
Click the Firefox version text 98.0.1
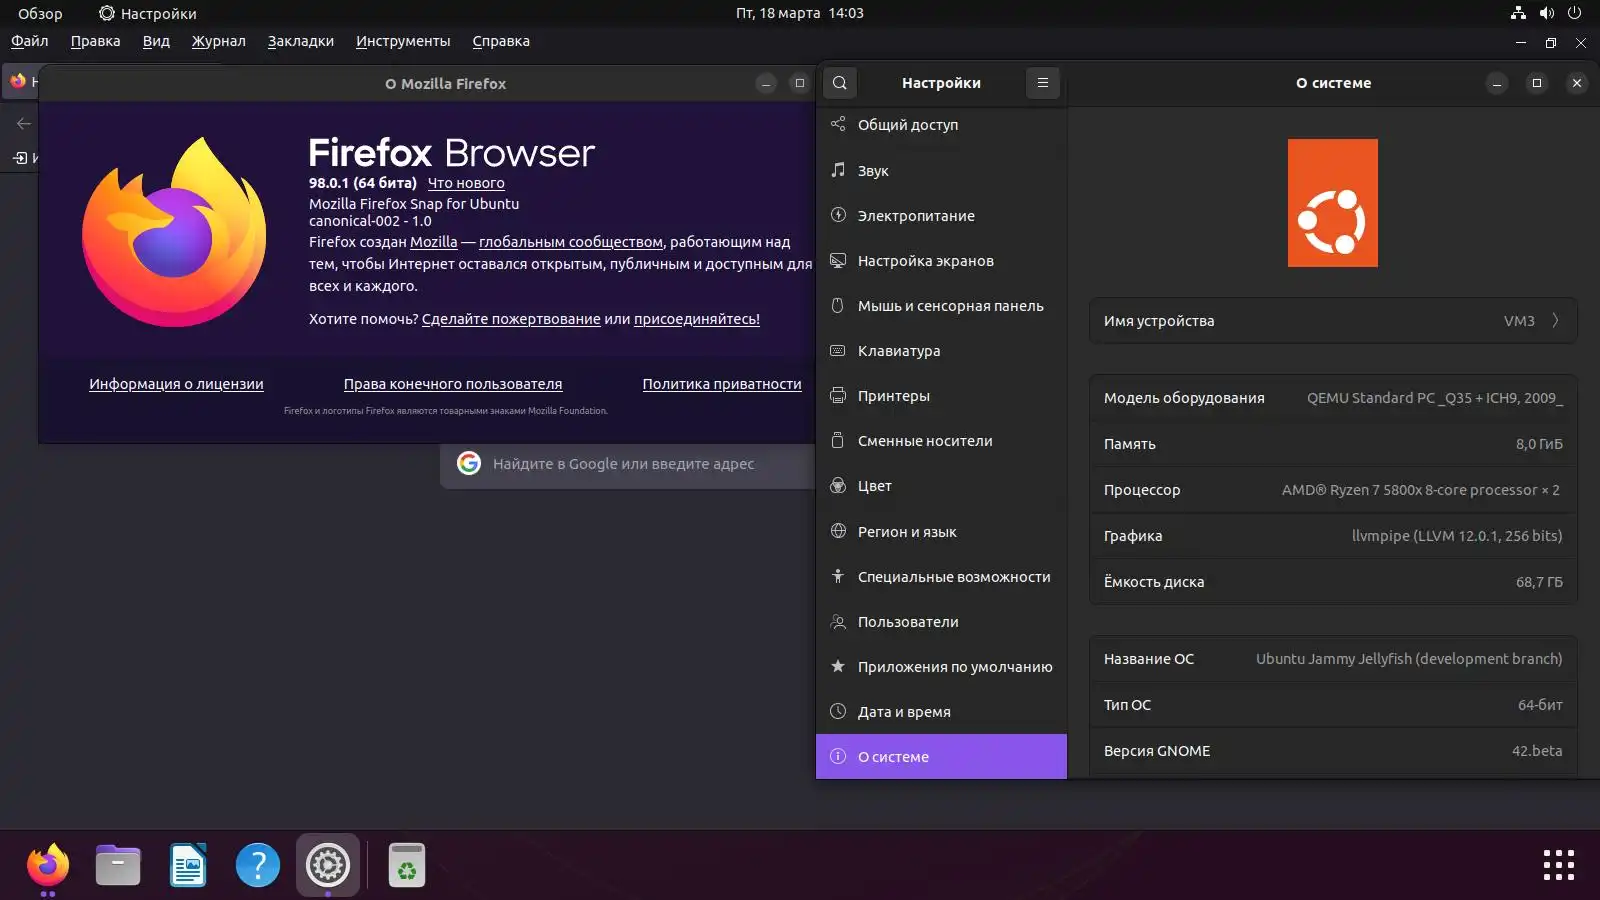[363, 183]
